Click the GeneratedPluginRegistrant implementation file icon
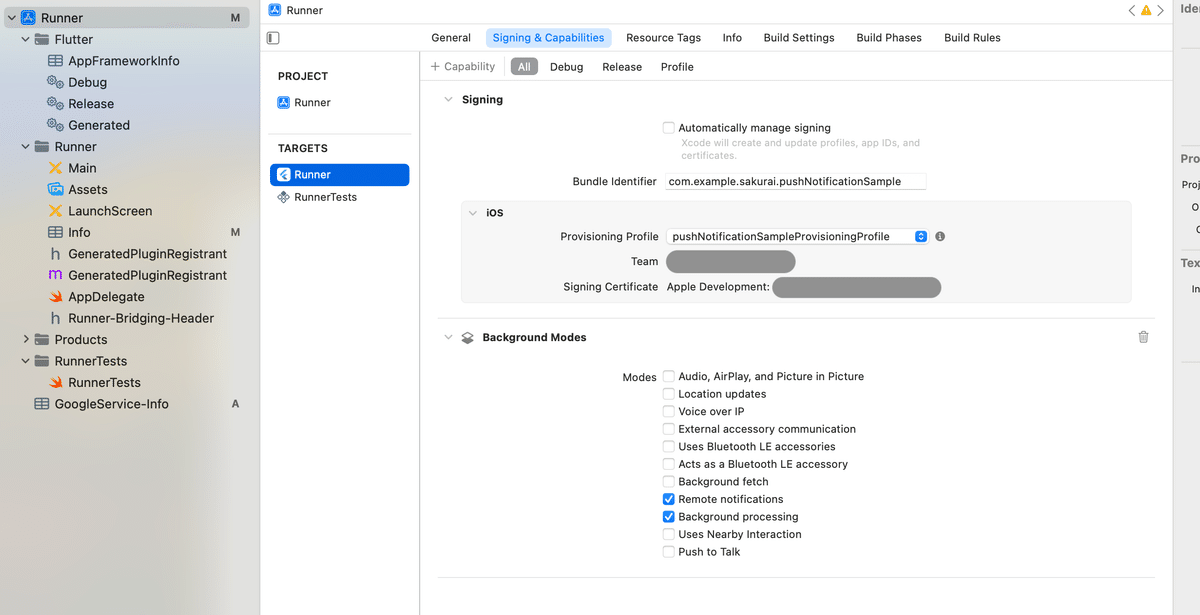This screenshot has height=615, width=1200. [x=56, y=275]
